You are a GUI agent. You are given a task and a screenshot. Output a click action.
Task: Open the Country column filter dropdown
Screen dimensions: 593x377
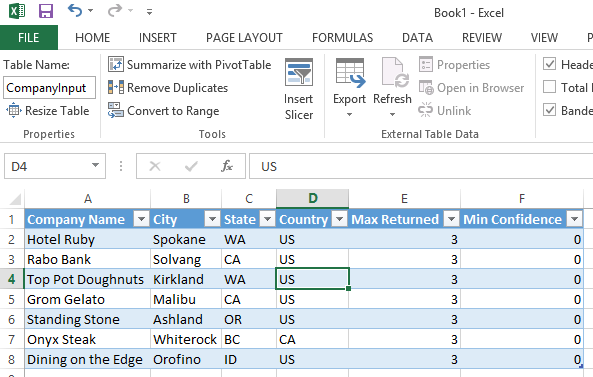340,219
